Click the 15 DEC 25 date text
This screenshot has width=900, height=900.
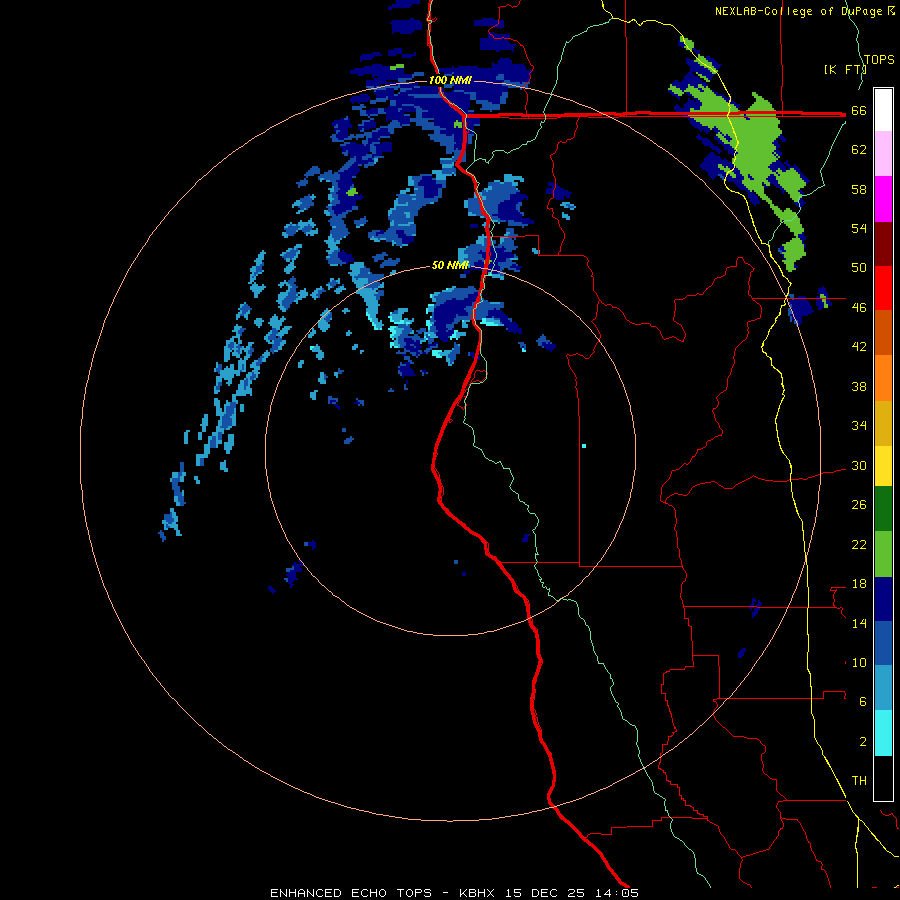[545, 893]
